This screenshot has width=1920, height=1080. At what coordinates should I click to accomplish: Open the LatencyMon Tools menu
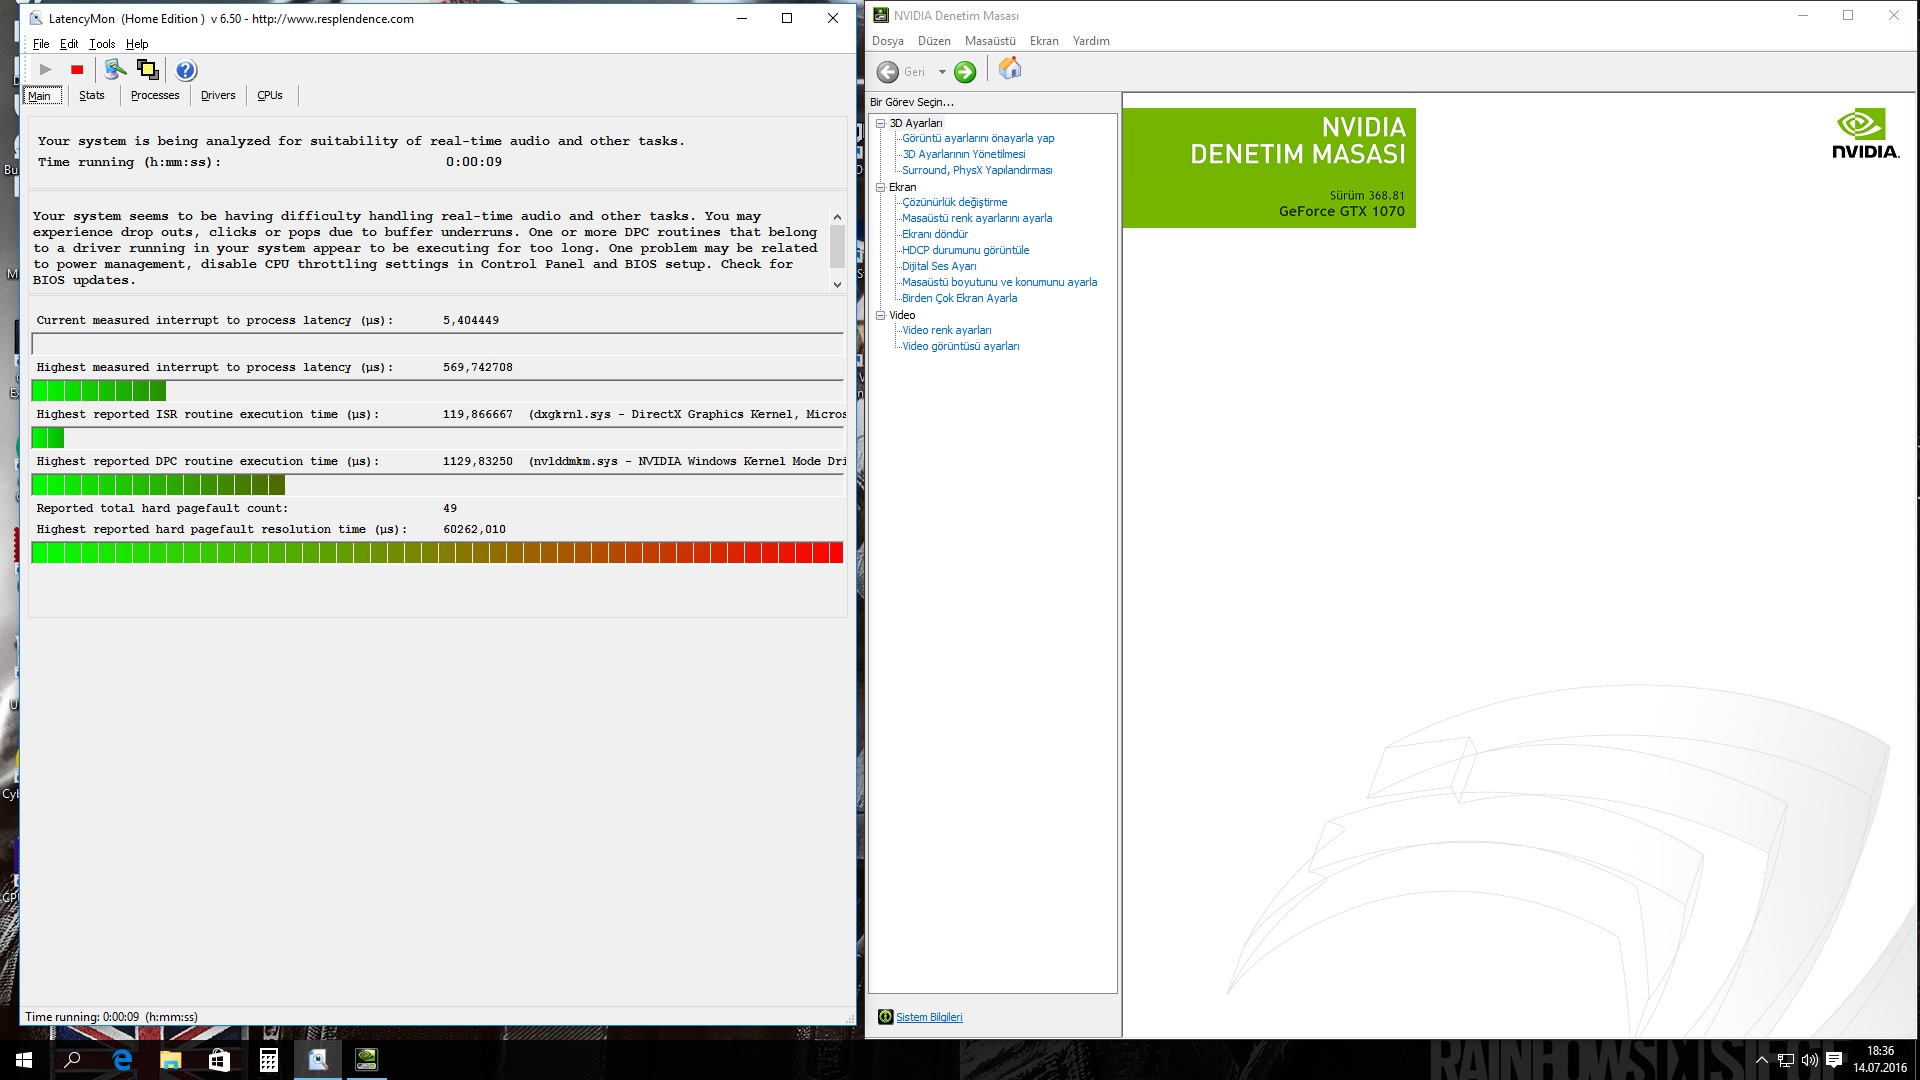pos(102,44)
